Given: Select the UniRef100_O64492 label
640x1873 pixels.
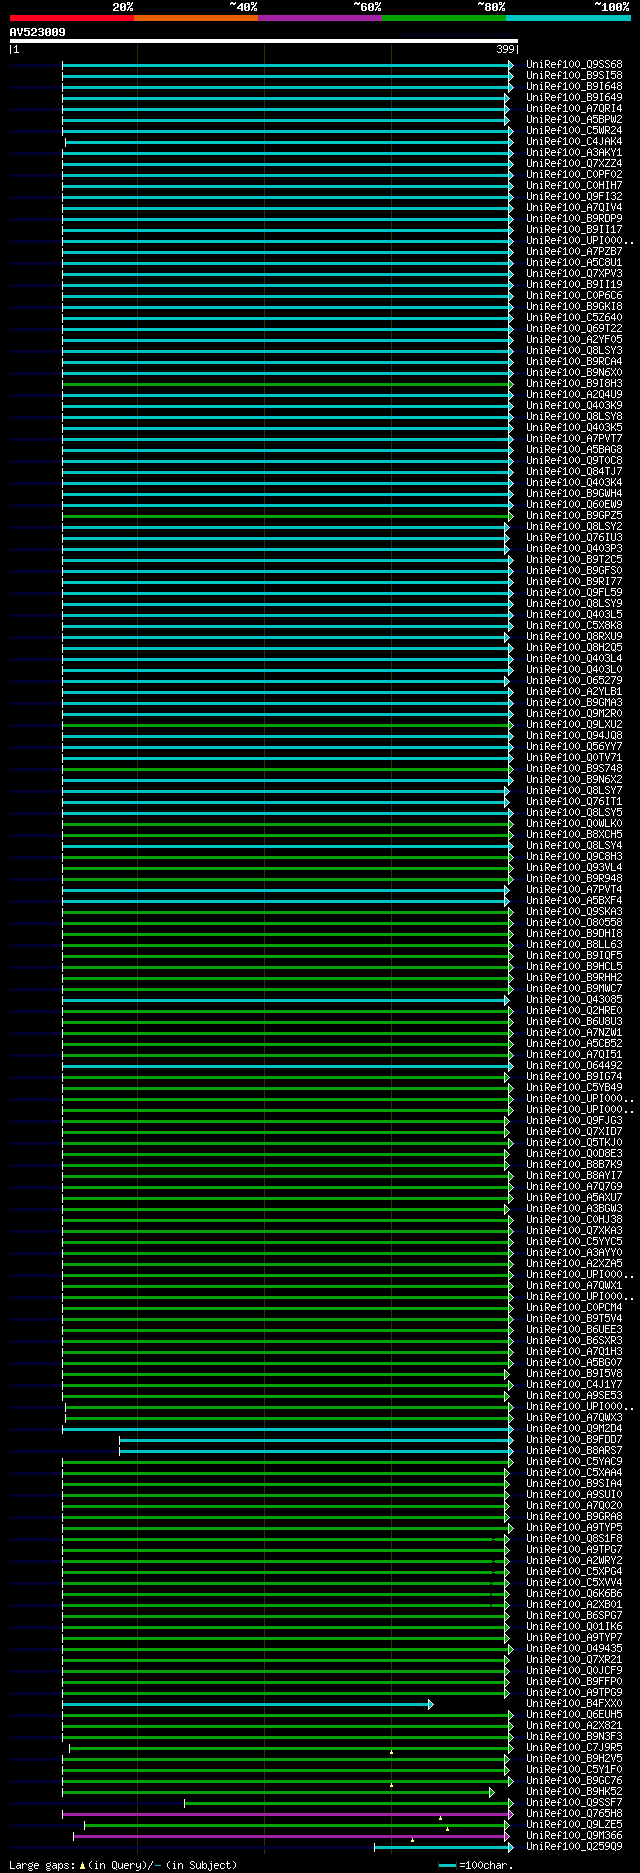Looking at the screenshot, I should click(x=574, y=1066).
